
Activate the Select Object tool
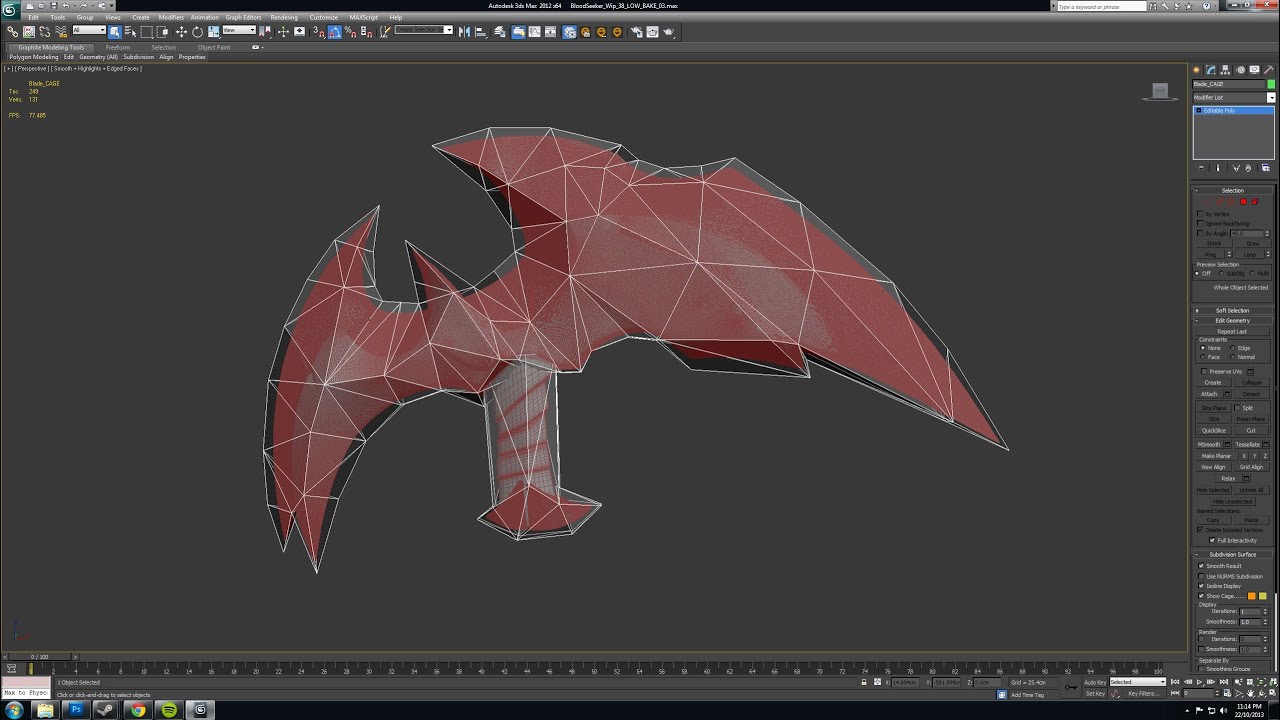[114, 32]
